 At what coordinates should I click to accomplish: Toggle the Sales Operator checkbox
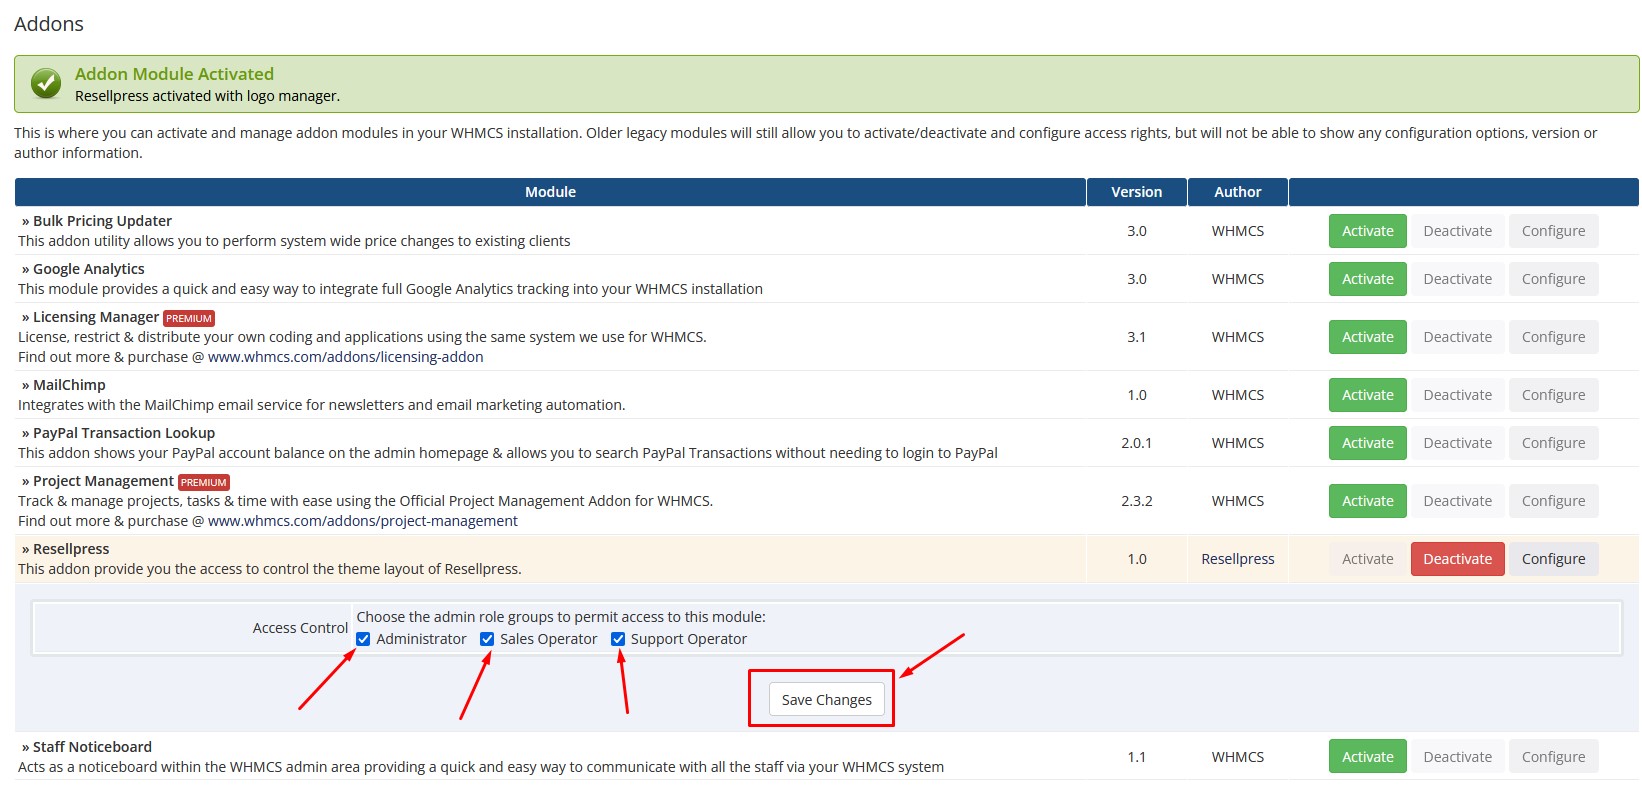point(487,639)
